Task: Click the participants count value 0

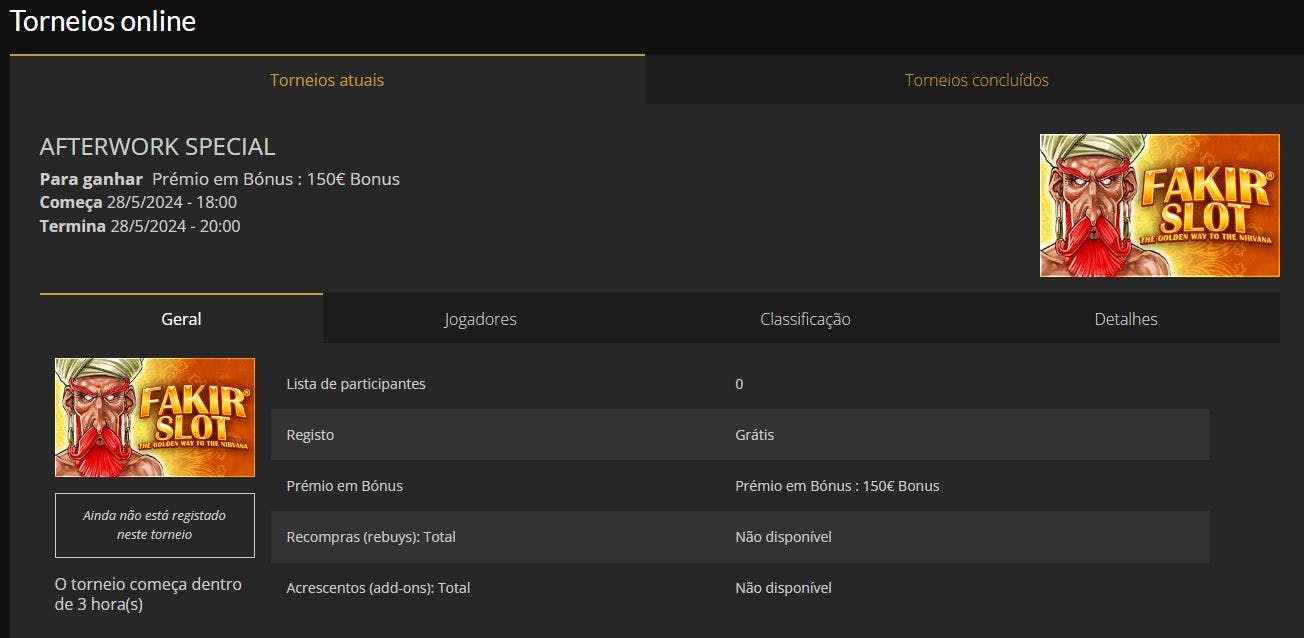Action: (x=739, y=384)
